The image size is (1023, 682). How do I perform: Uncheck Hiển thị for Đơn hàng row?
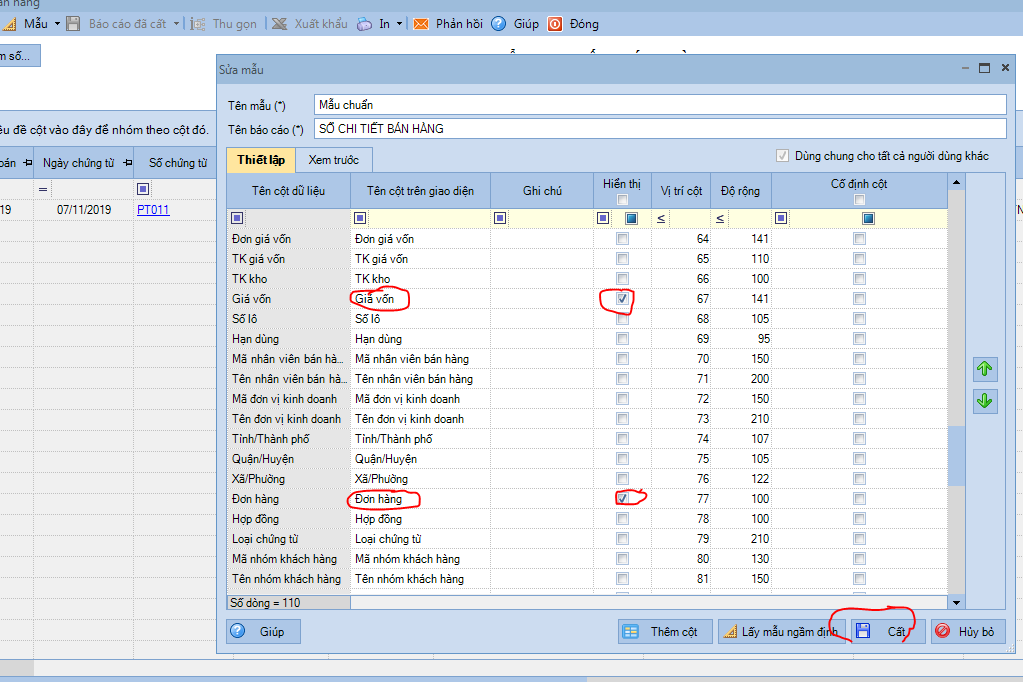coord(622,498)
